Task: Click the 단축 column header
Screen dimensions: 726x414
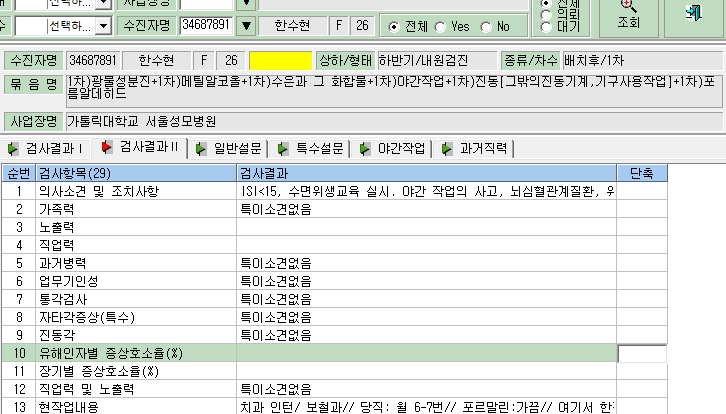Action: [642, 173]
